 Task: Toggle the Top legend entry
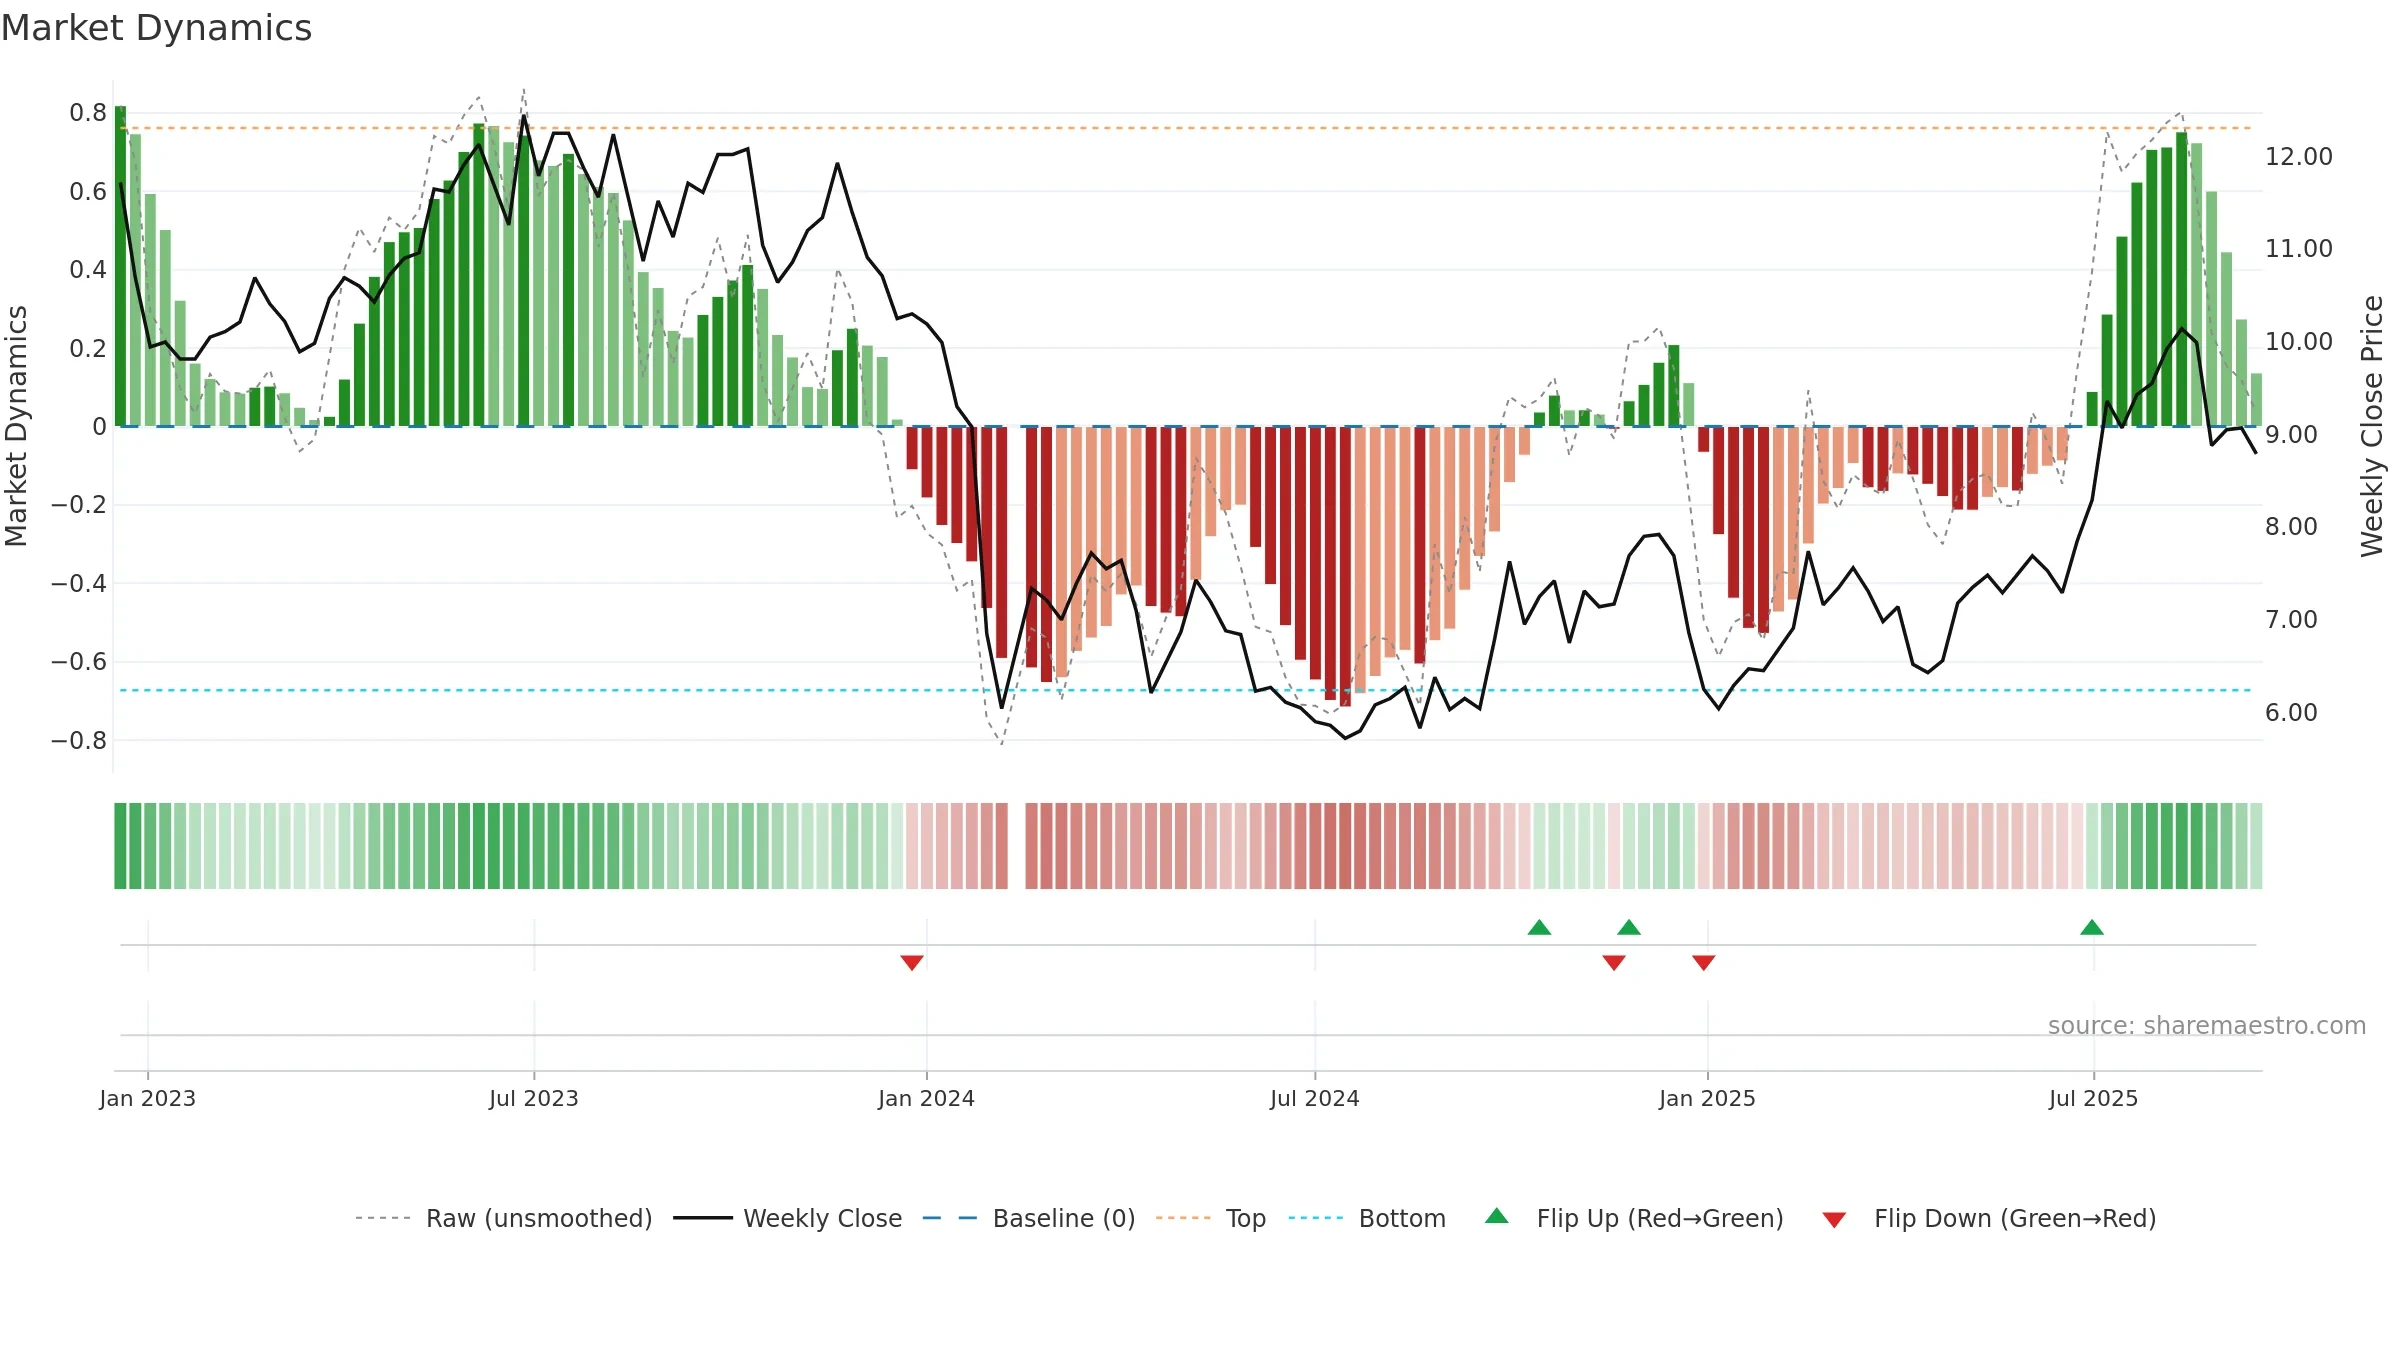1210,1218
